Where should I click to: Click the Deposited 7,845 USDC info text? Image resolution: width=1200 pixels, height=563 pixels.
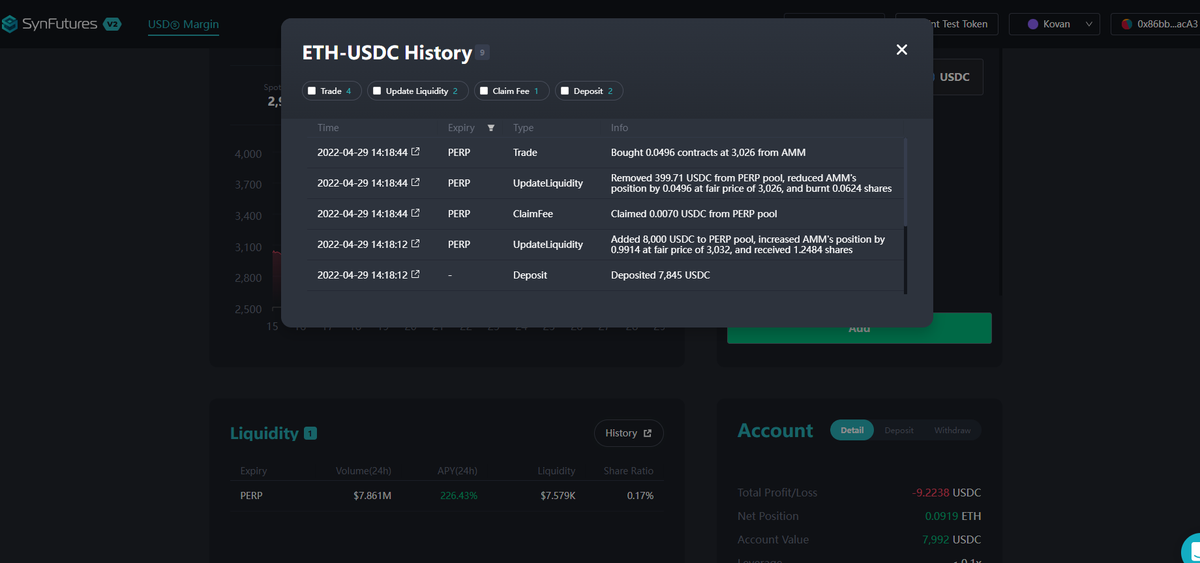point(660,274)
